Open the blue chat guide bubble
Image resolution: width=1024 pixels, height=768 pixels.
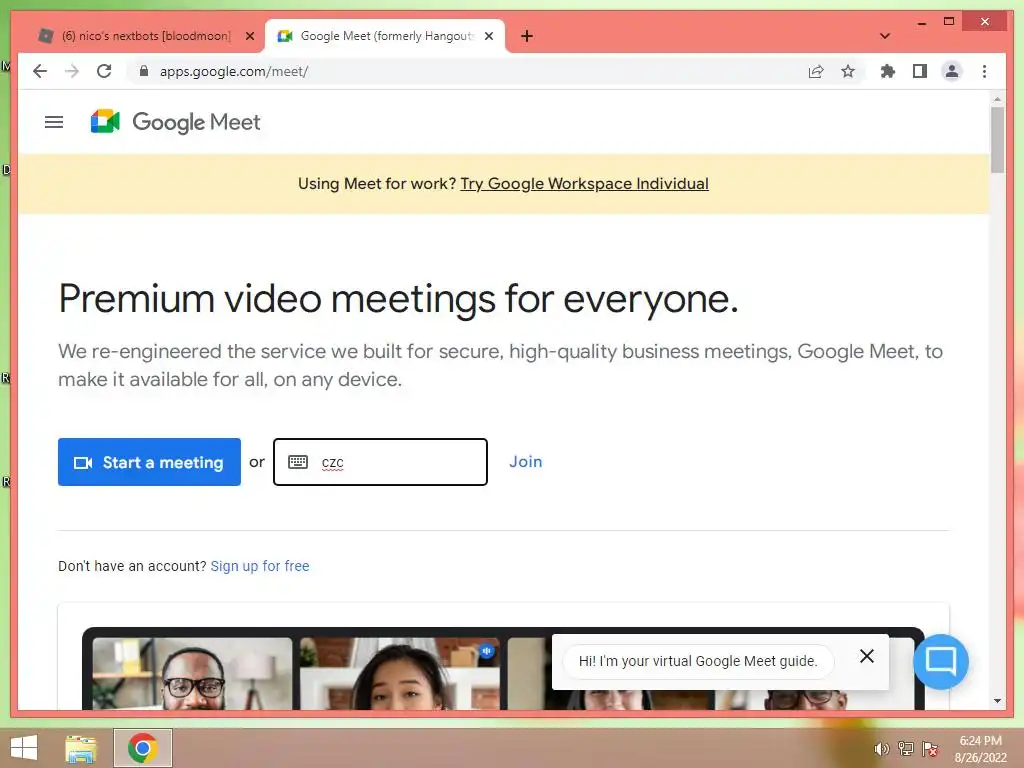click(940, 662)
